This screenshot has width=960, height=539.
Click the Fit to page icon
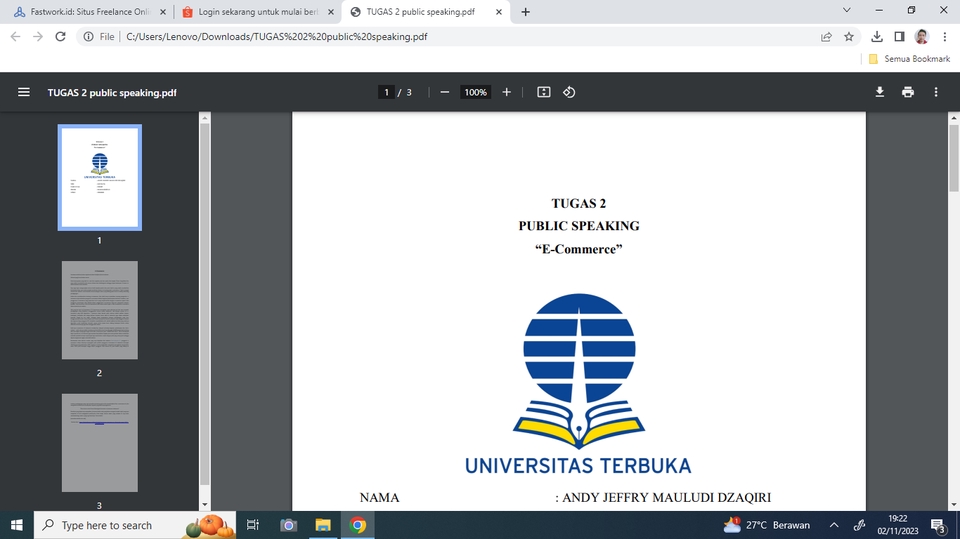pyautogui.click(x=544, y=92)
